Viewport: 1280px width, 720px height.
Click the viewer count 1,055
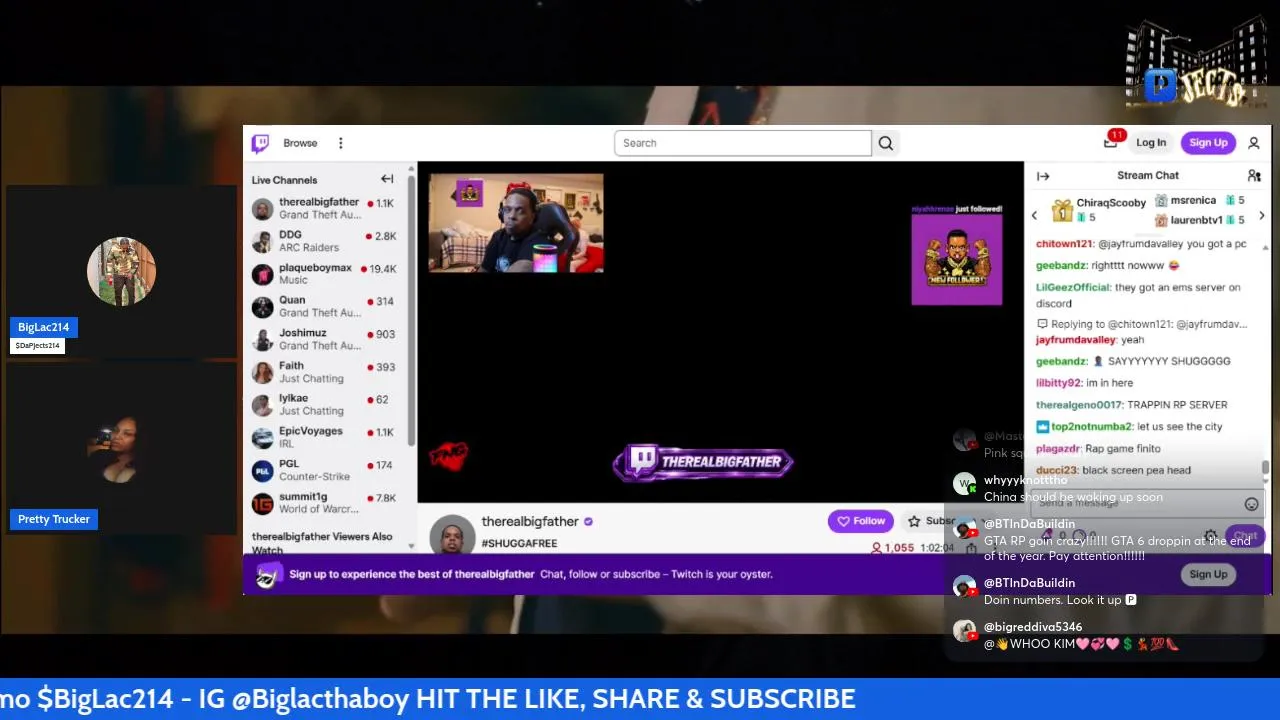893,548
